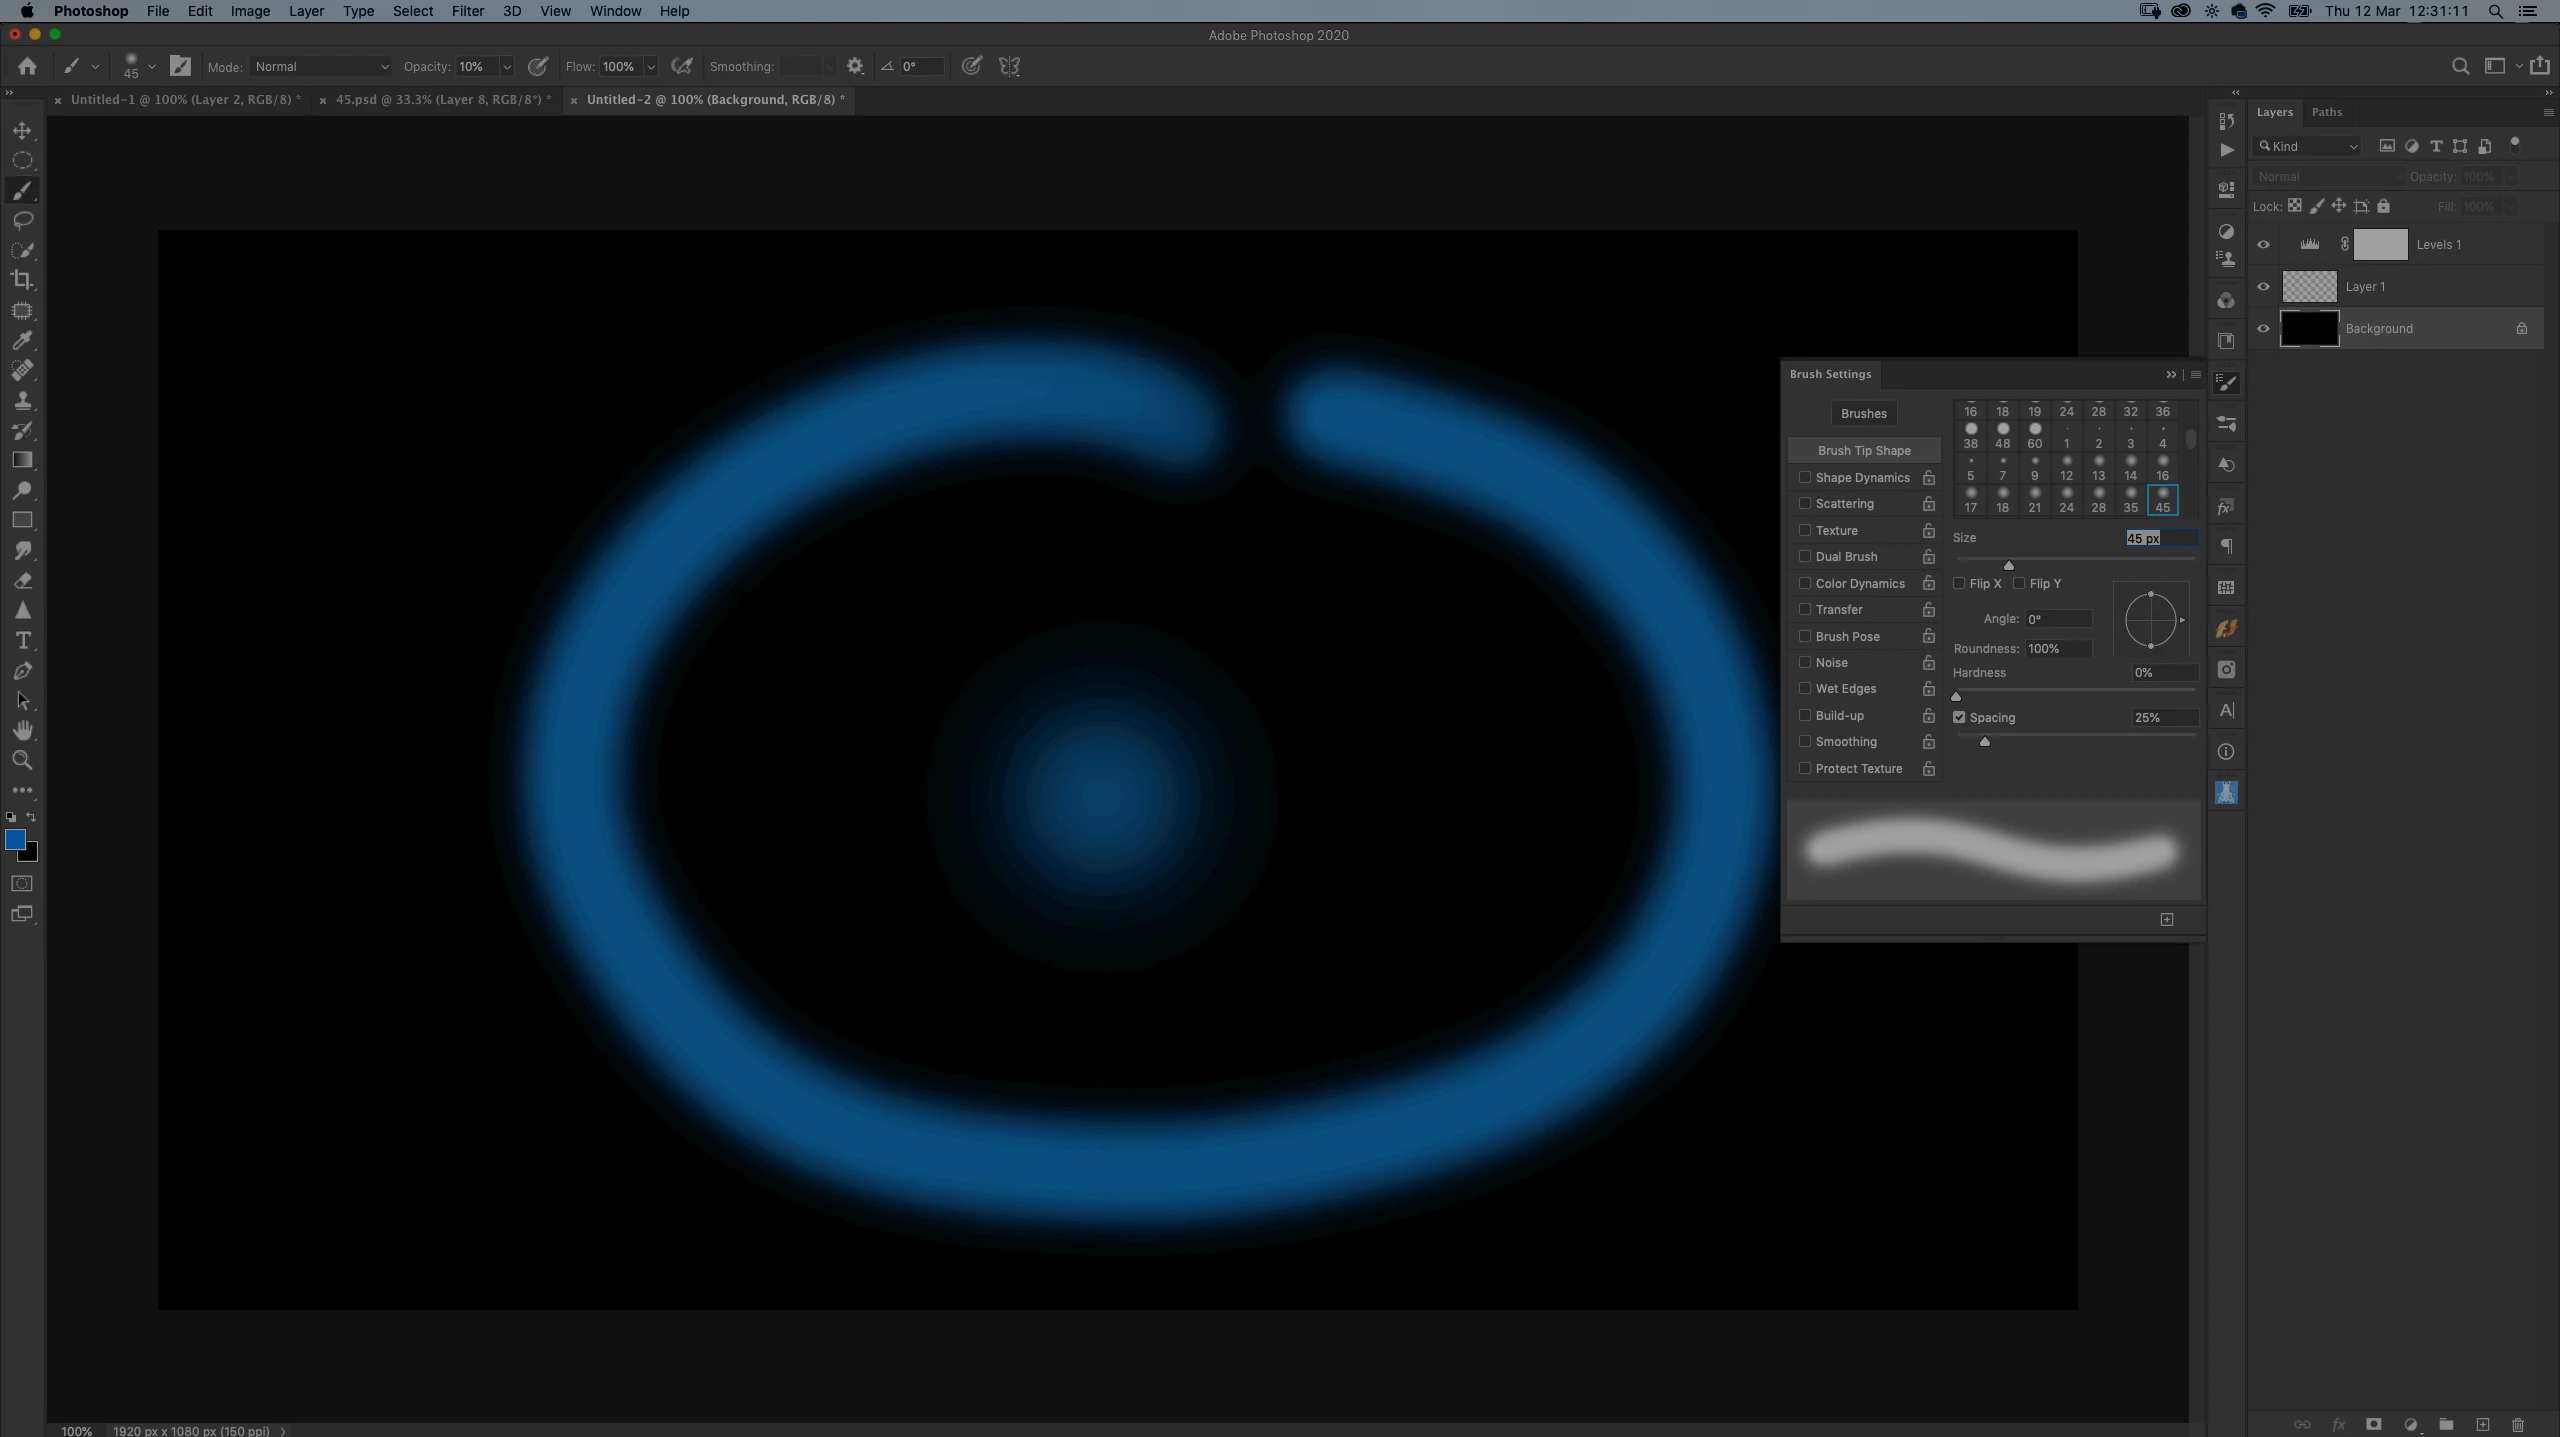Open the Filter menu

[467, 11]
